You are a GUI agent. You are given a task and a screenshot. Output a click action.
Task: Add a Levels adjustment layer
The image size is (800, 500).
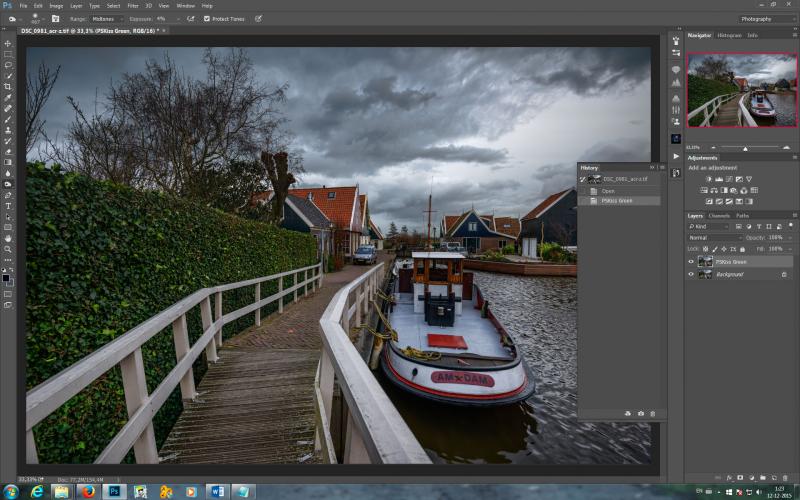coord(719,179)
